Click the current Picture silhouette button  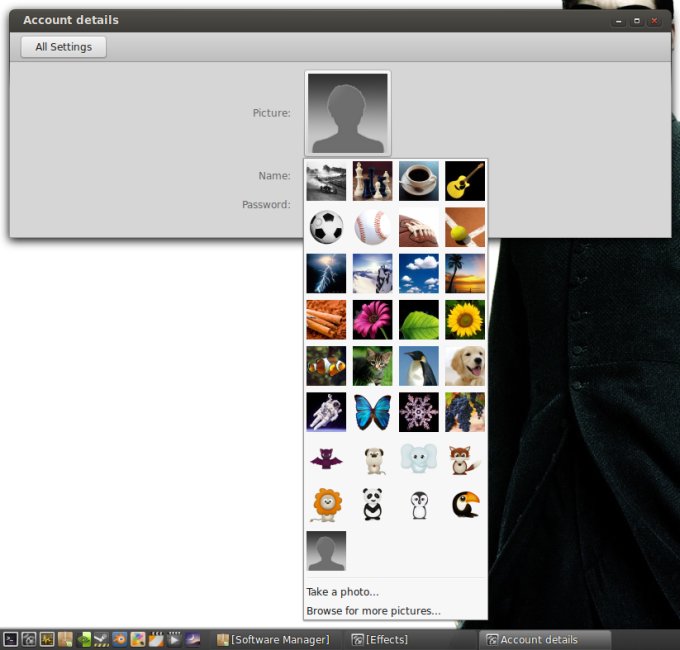[348, 113]
